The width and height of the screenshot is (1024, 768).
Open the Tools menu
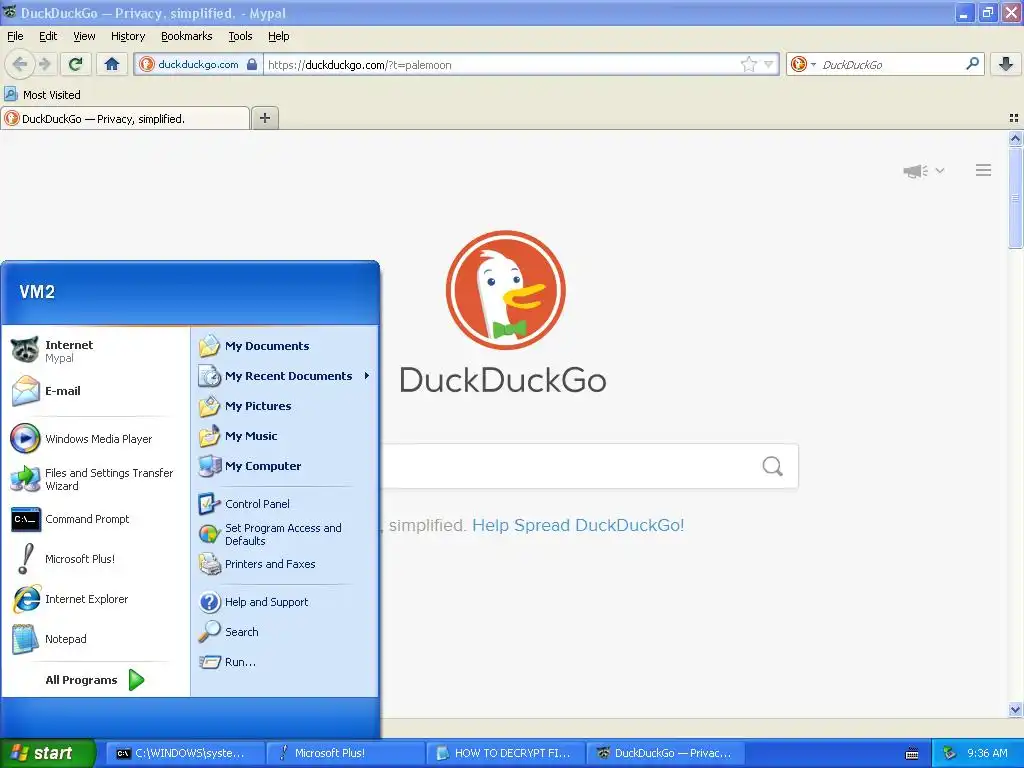[x=240, y=36]
